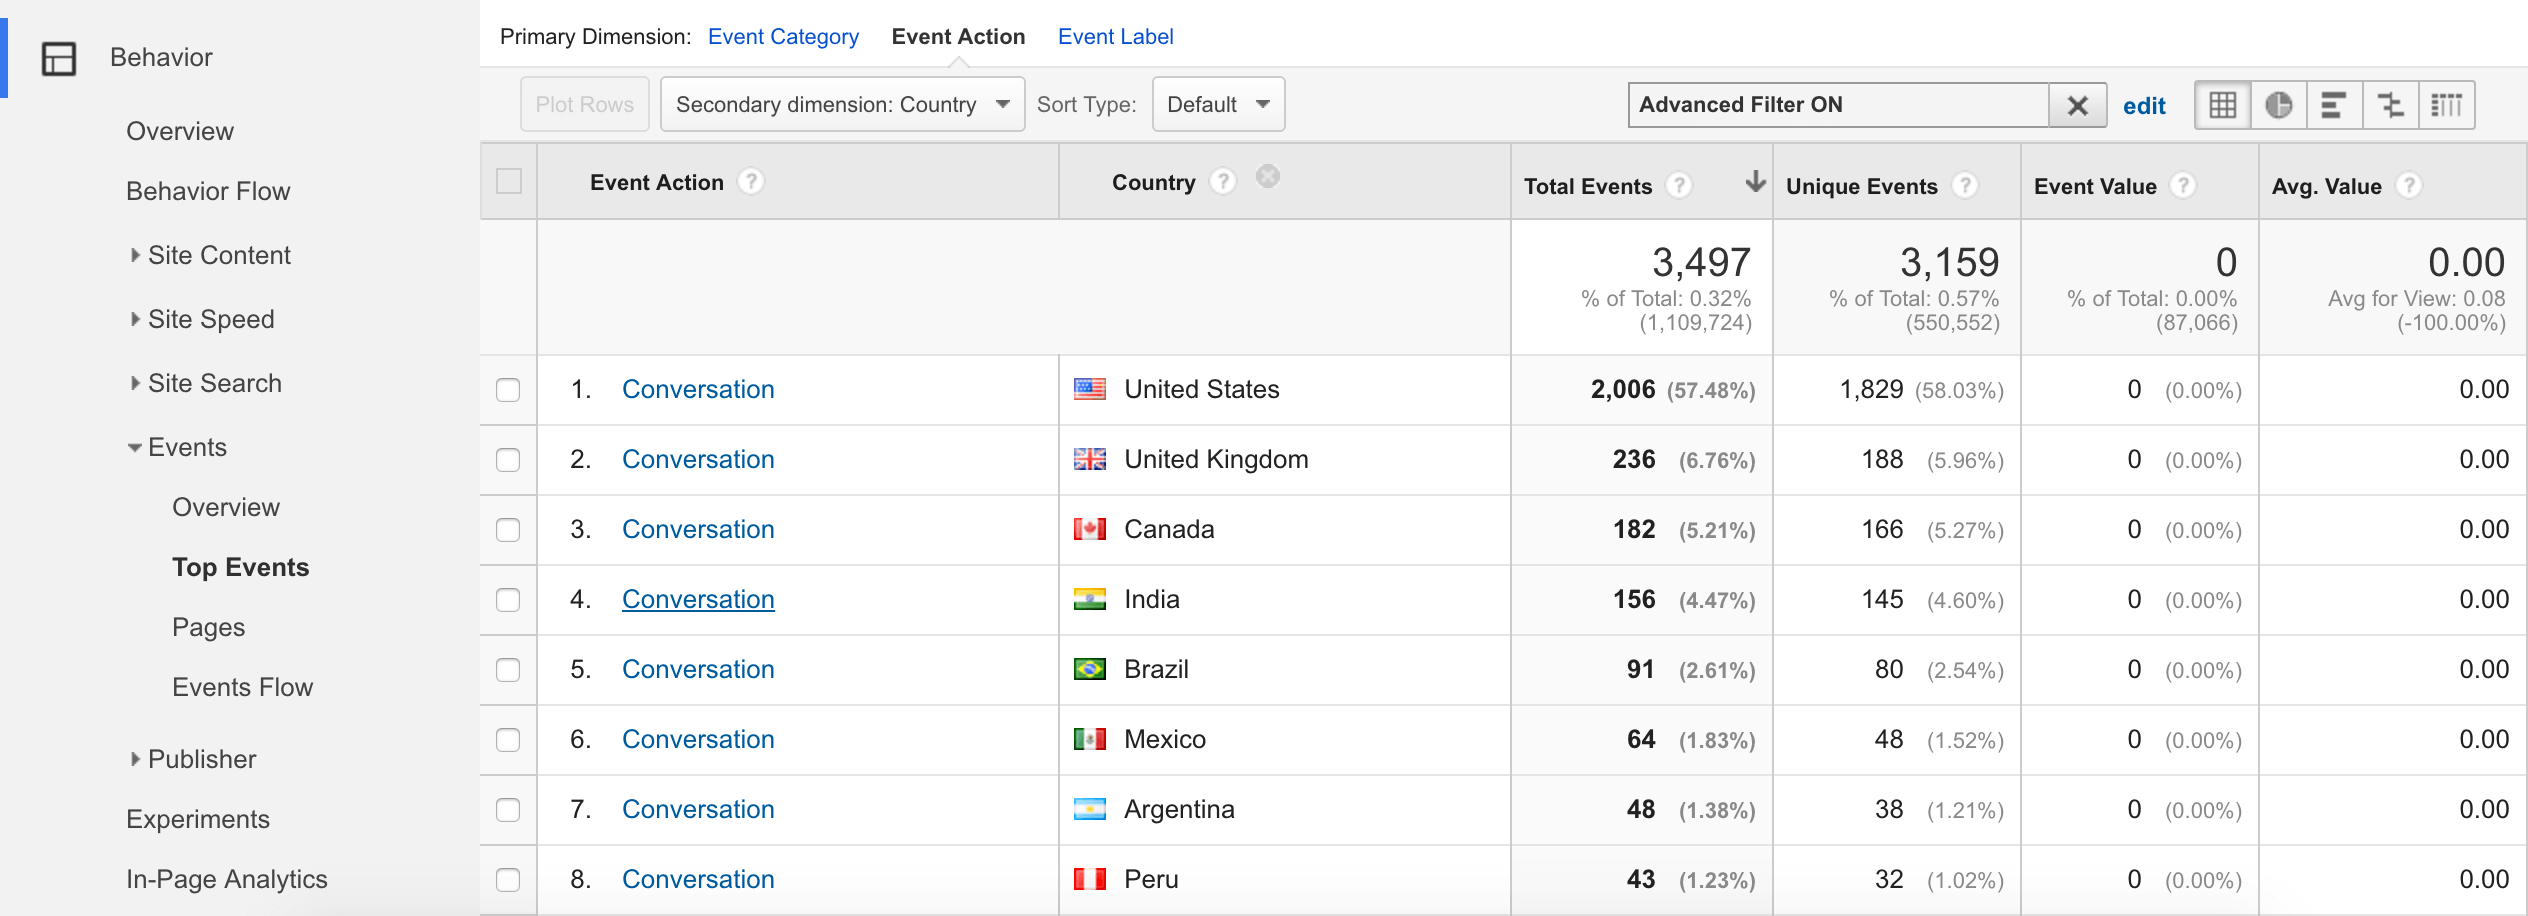2528x916 pixels.
Task: Switch to the Event Category tab
Action: [x=783, y=36]
